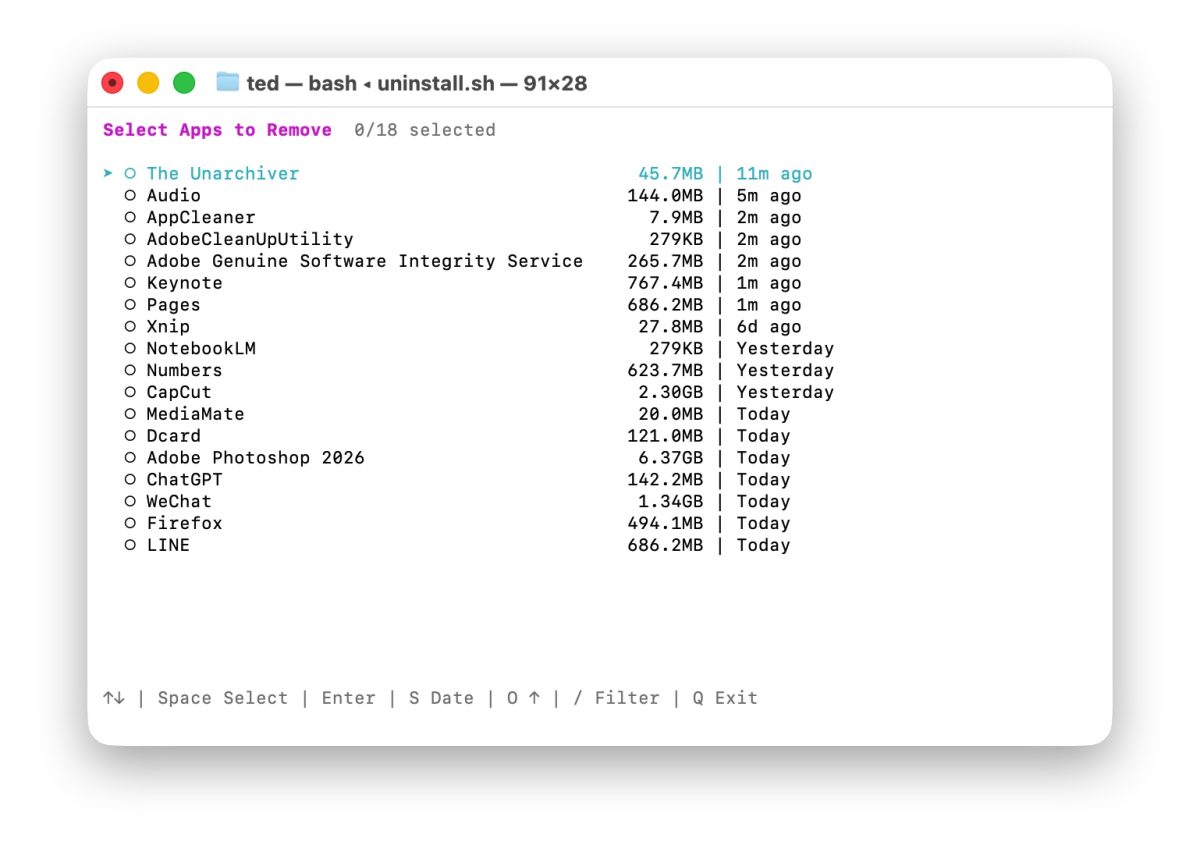Select the Numbers app name
The image size is (1200, 863).
coord(184,370)
